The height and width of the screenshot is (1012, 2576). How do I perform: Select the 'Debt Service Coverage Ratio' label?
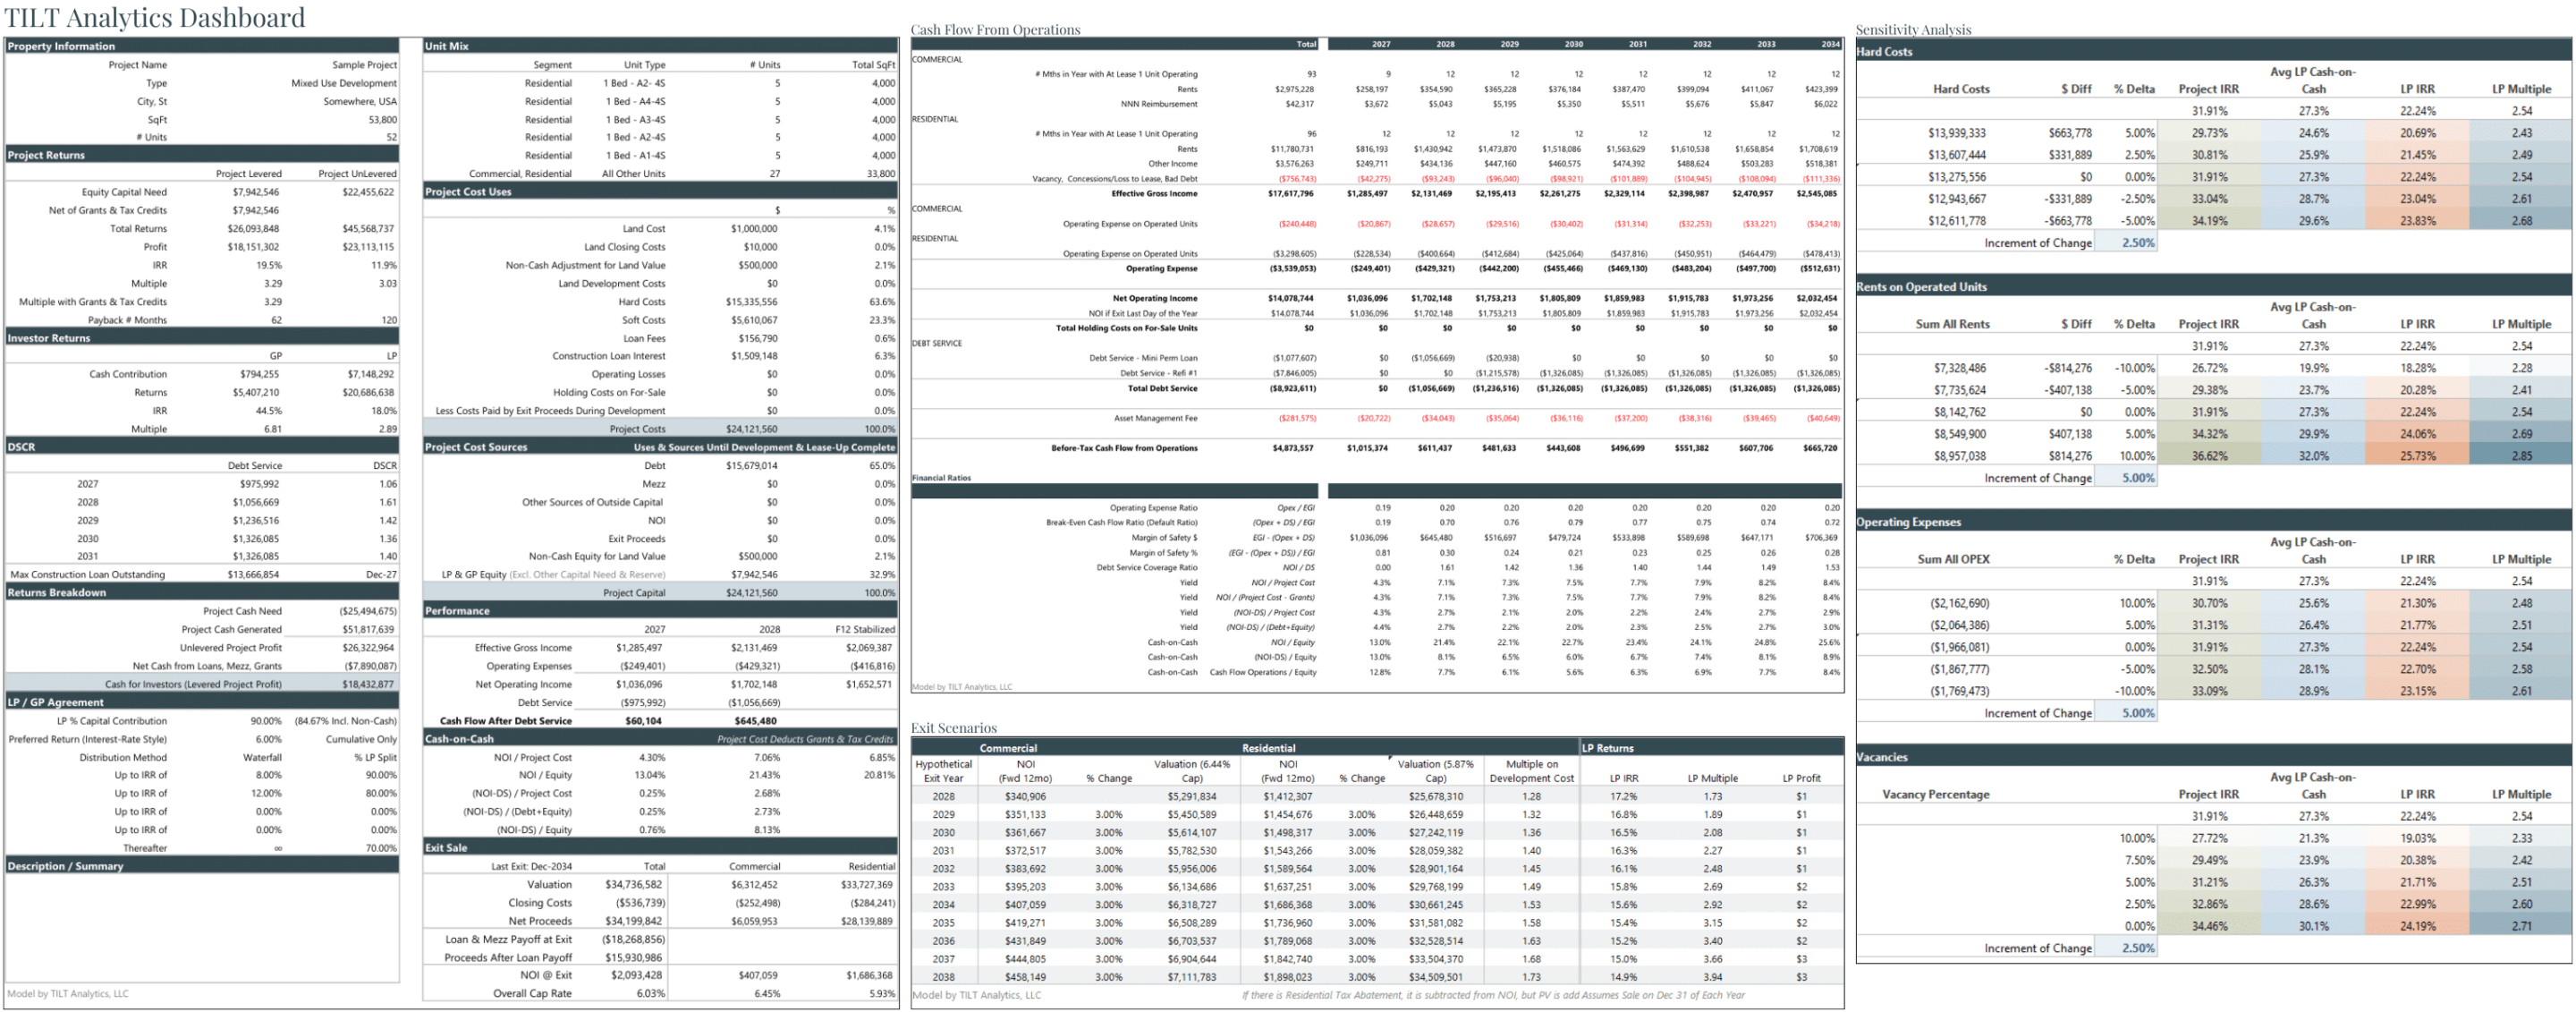pos(1147,567)
